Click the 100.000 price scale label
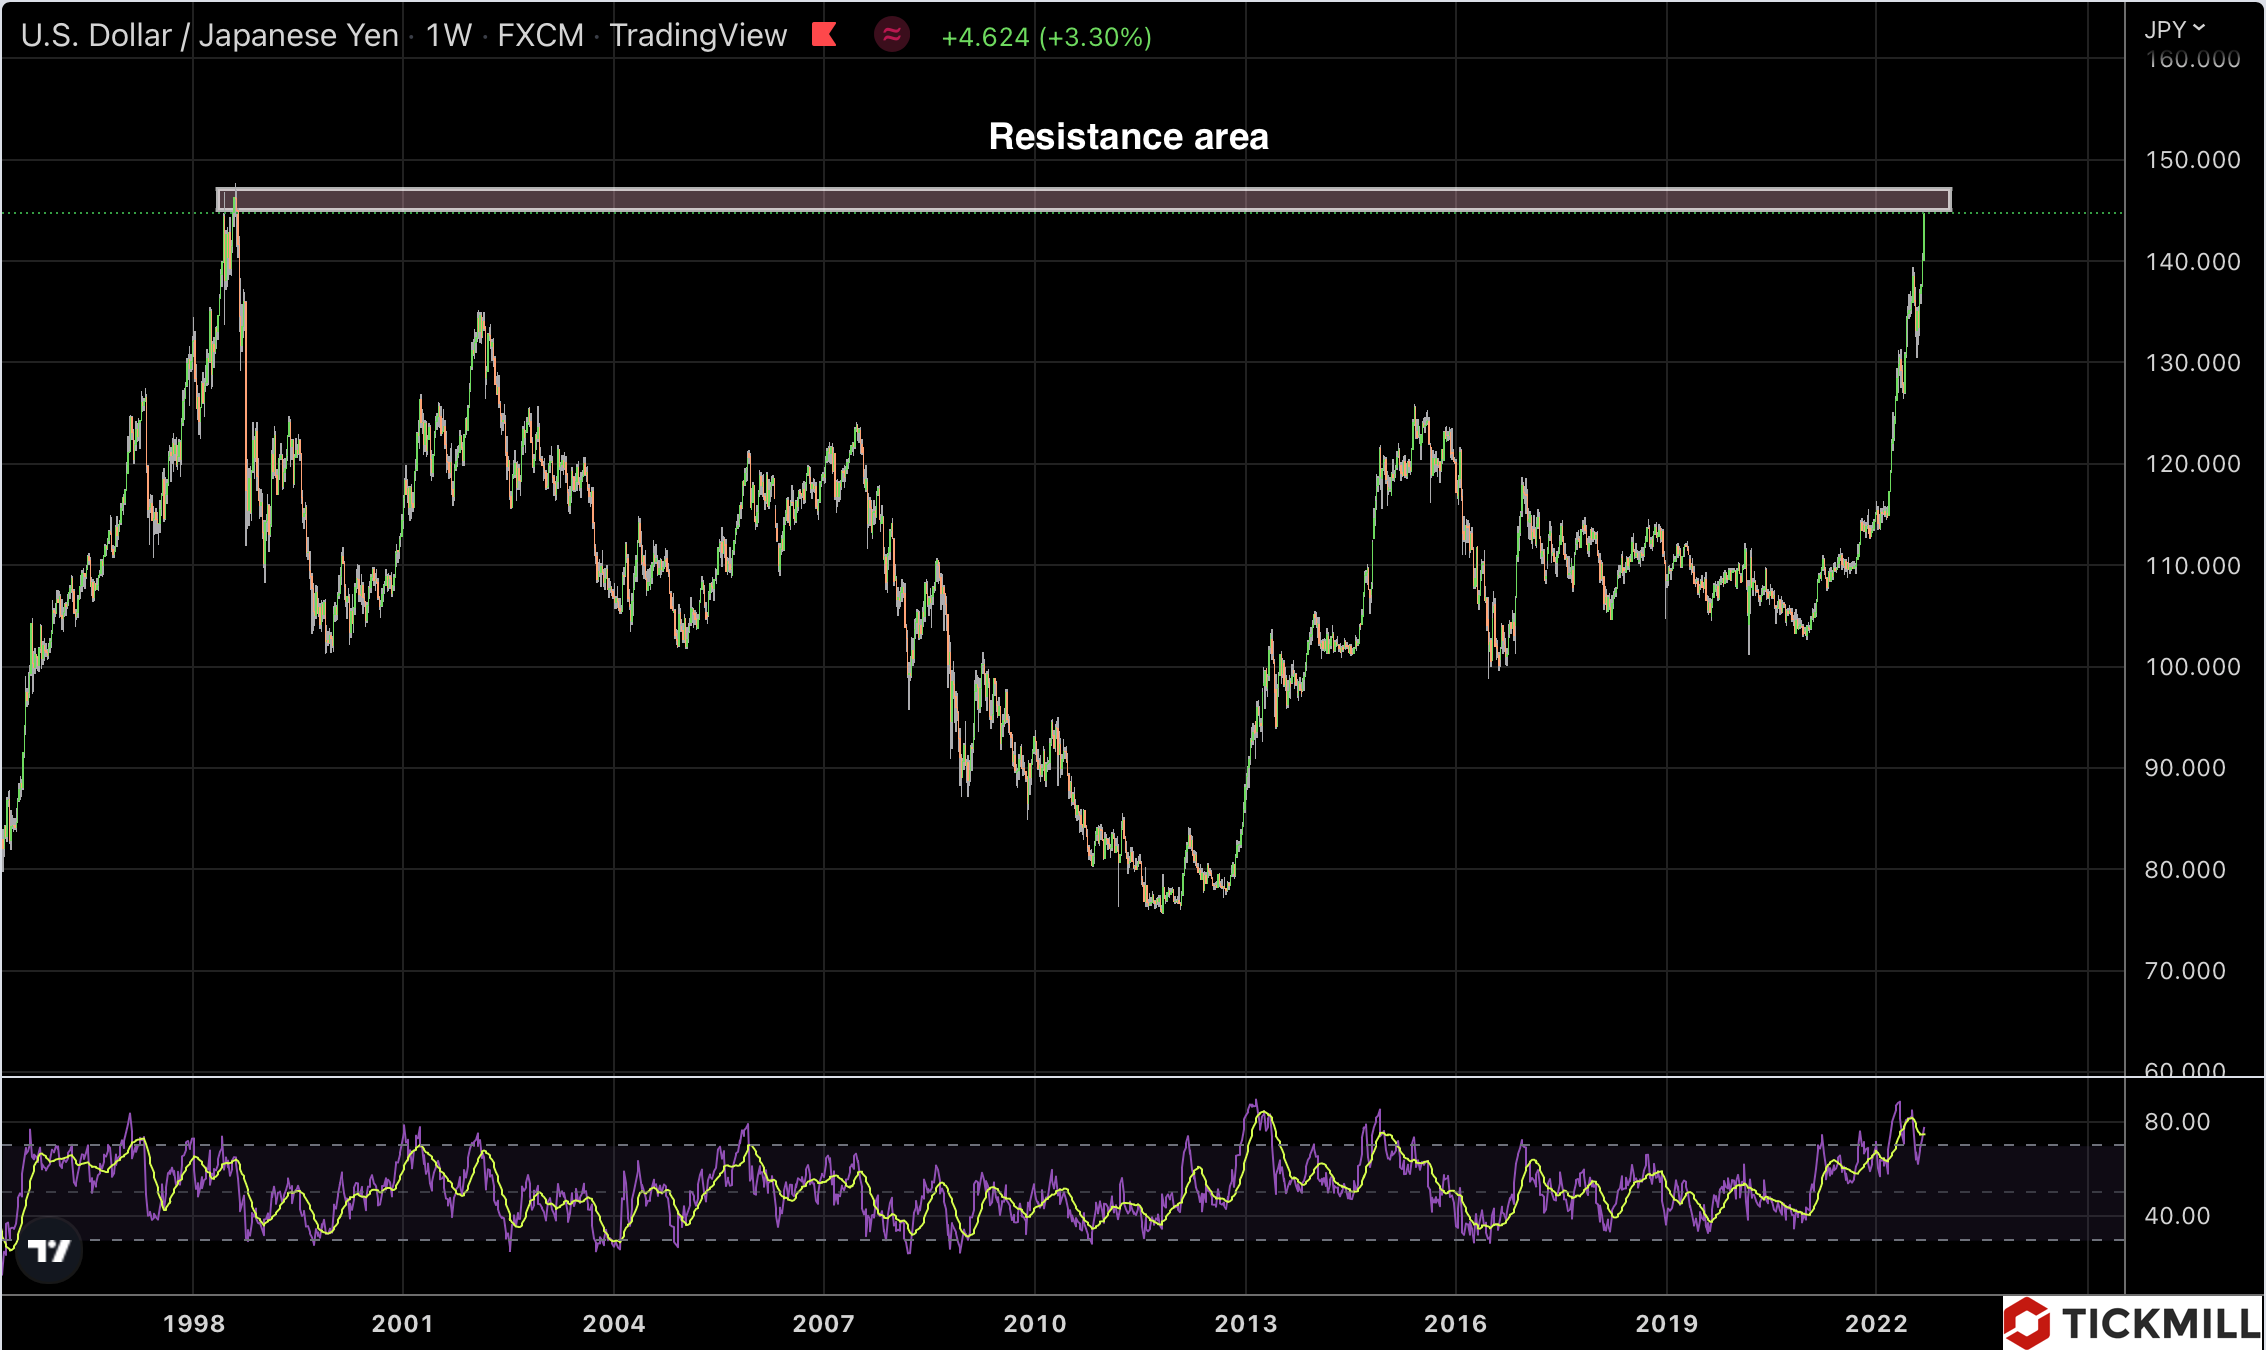Viewport: 2266px width, 1350px height. pyautogui.click(x=2192, y=667)
